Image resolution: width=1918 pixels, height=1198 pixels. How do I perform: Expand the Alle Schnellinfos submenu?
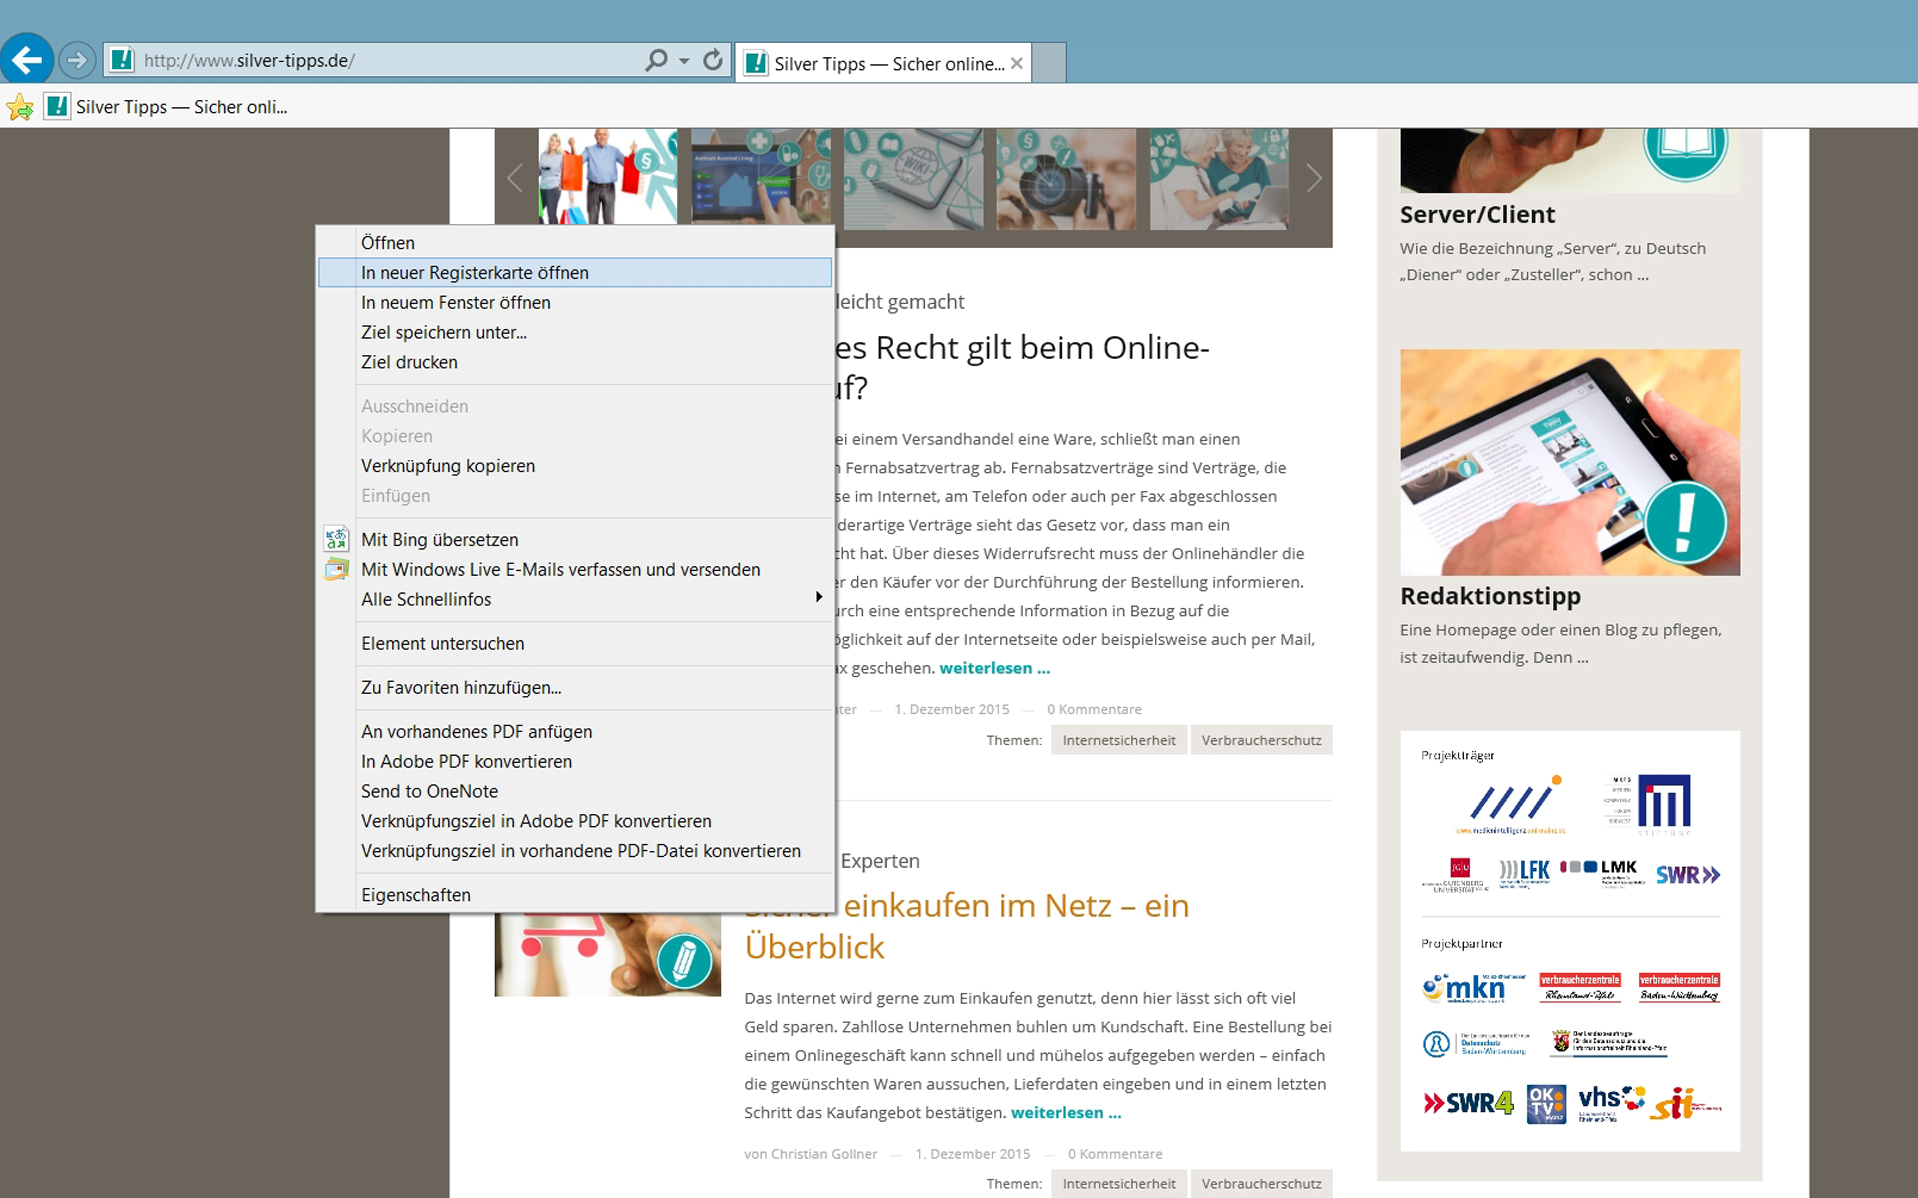click(818, 598)
